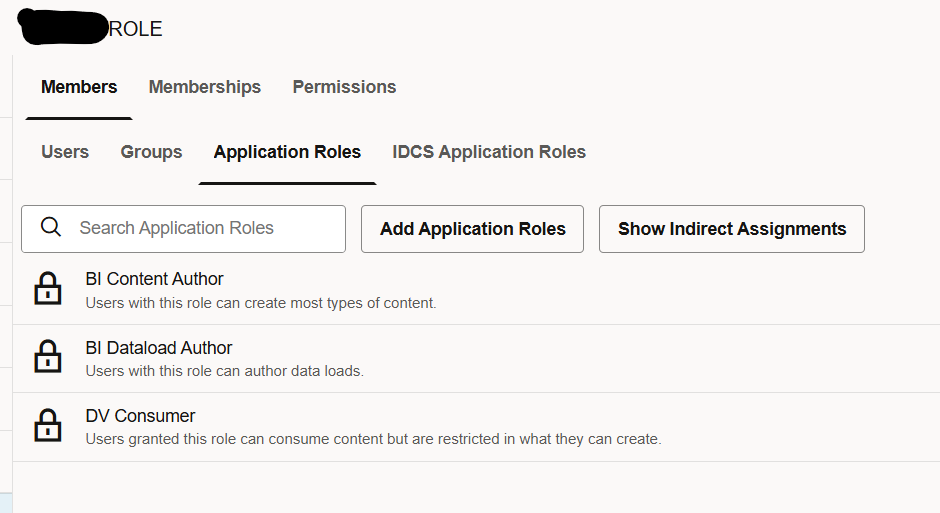Screen dimensions: 940x513
Task: Click the magnifying glass search icon
Action: click(51, 228)
